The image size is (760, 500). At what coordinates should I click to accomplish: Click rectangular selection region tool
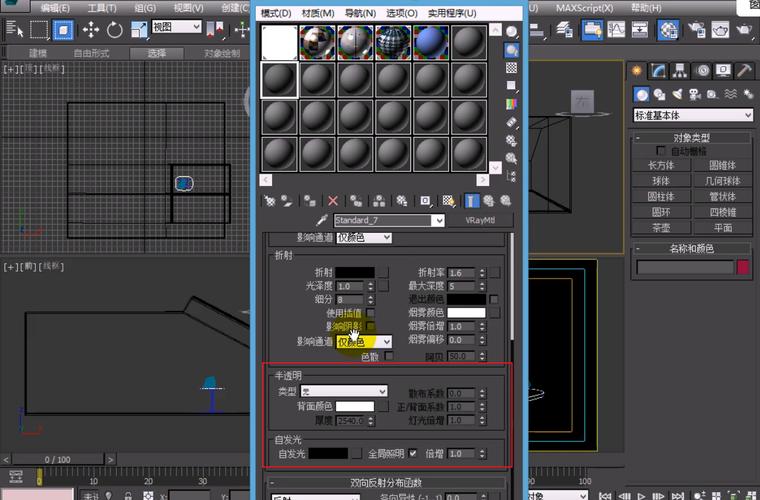pyautogui.click(x=39, y=30)
